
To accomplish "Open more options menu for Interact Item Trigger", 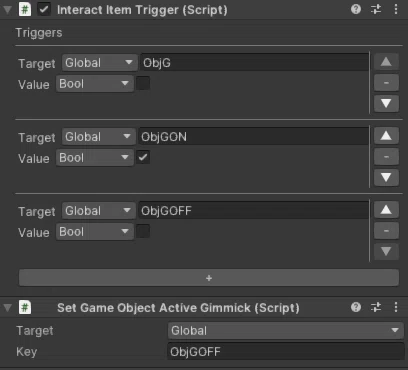I will click(396, 9).
